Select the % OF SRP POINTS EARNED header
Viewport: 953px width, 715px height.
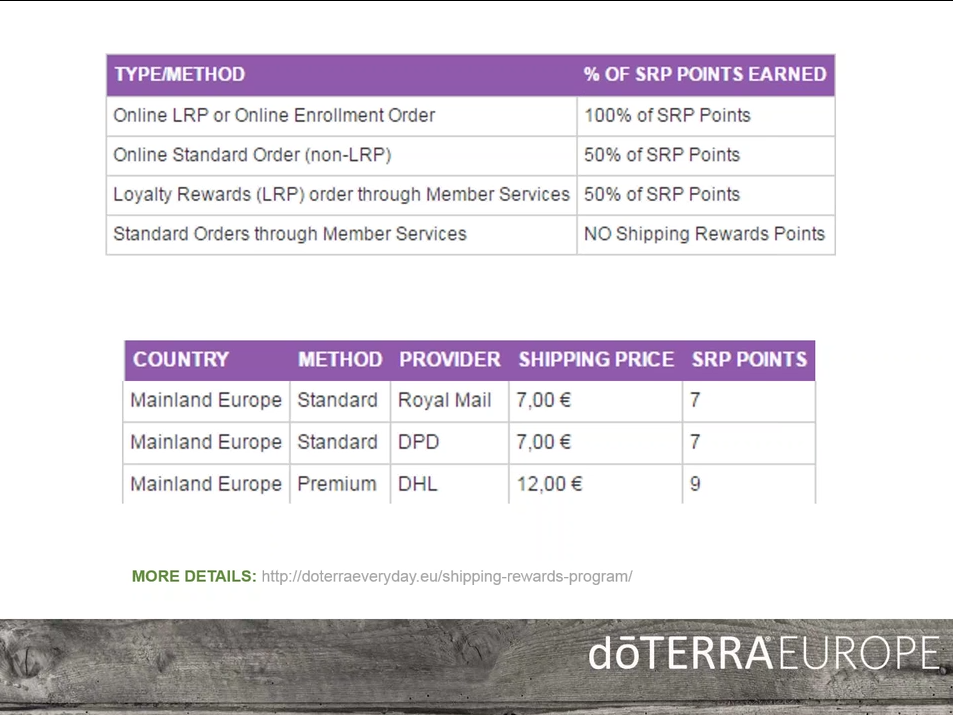click(705, 74)
